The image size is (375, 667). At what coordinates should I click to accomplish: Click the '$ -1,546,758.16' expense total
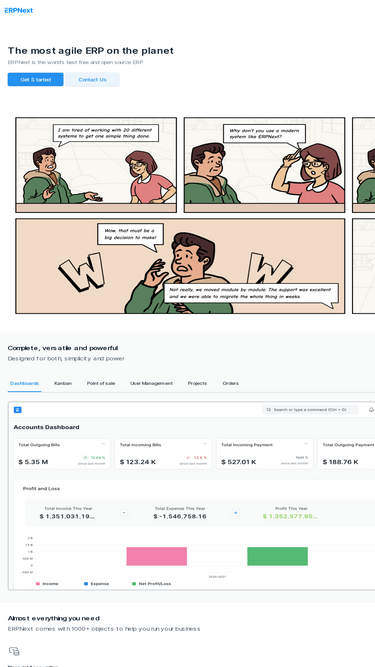[x=180, y=516]
